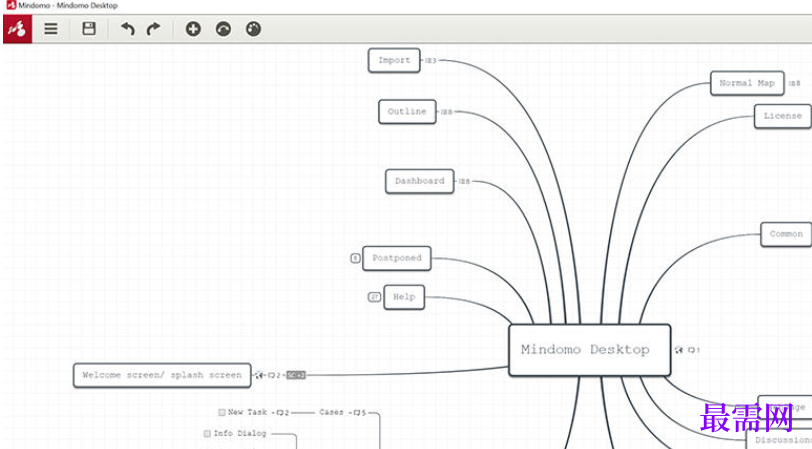Click the relationship arc toolbar icon

[x=223, y=29]
